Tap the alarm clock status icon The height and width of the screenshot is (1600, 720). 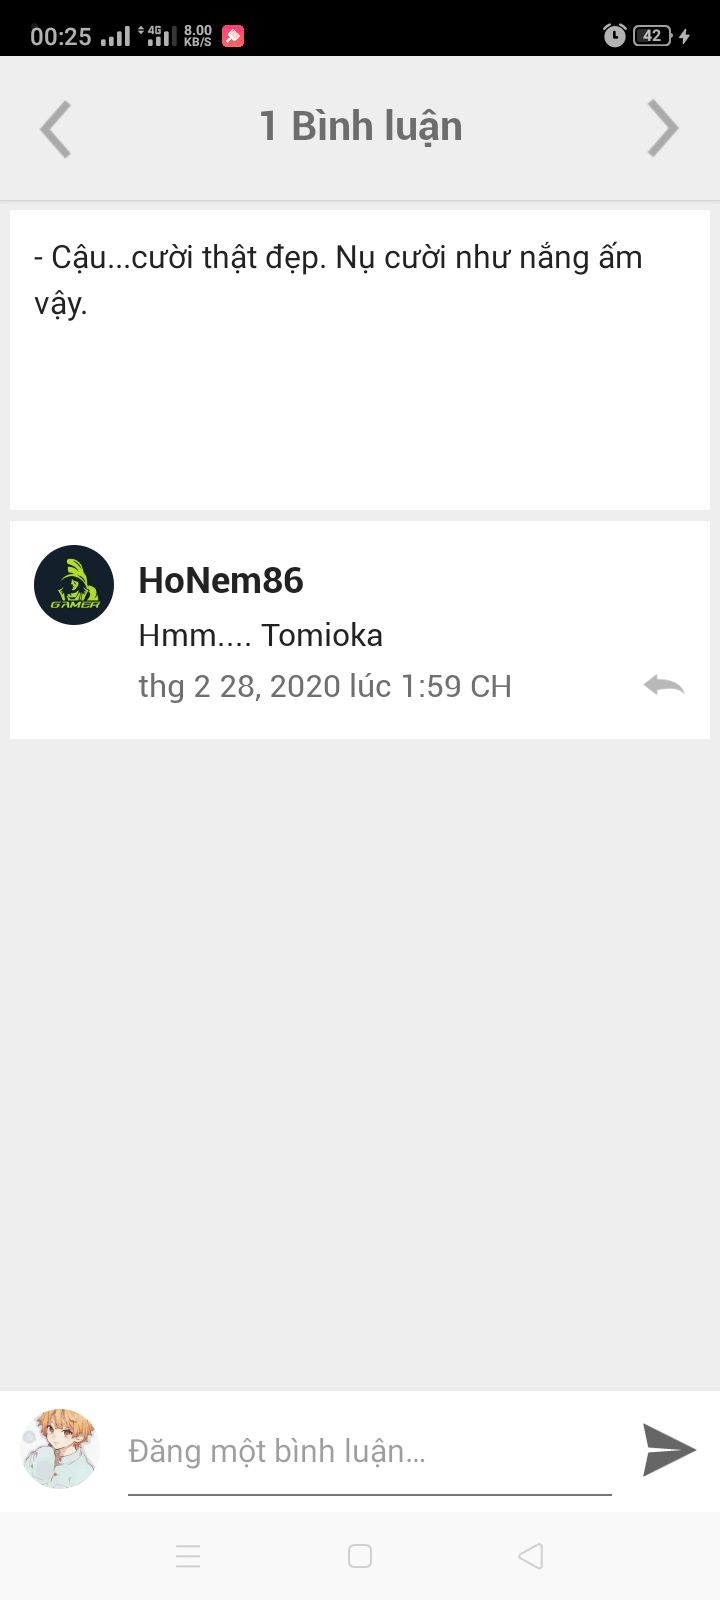click(x=615, y=36)
